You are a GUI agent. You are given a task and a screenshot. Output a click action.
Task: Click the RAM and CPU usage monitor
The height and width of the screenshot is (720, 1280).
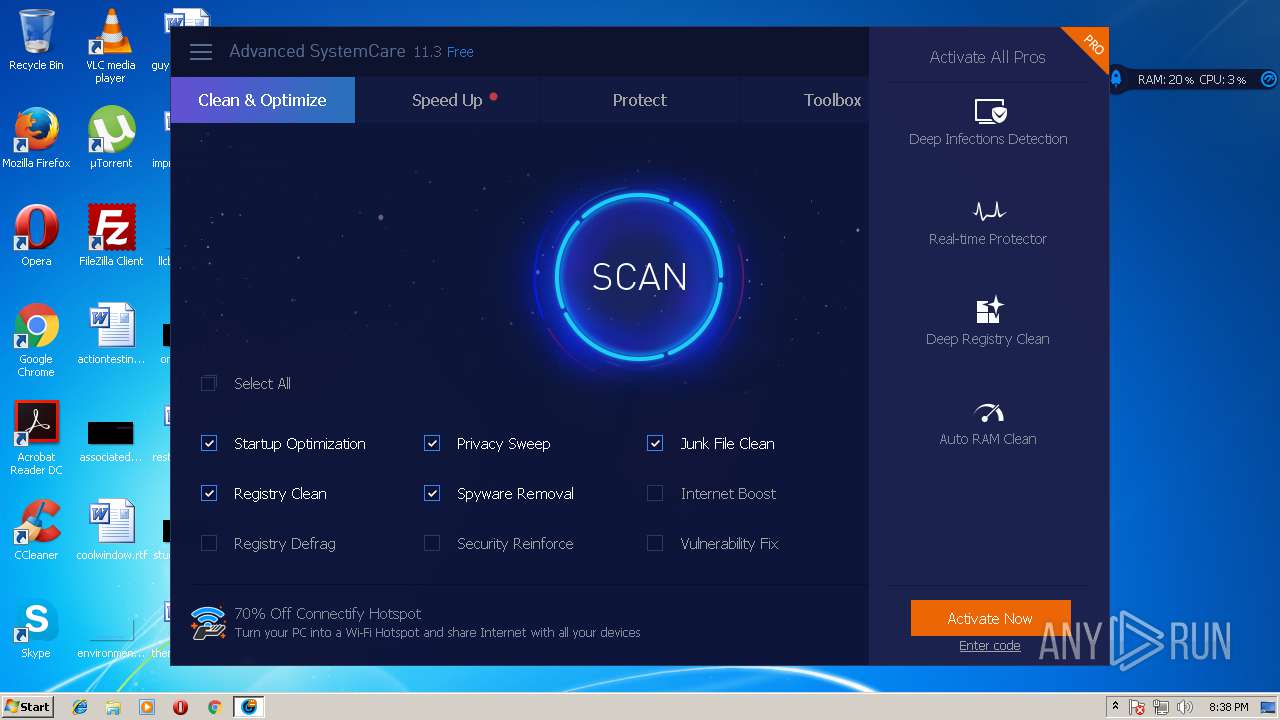[1192, 79]
